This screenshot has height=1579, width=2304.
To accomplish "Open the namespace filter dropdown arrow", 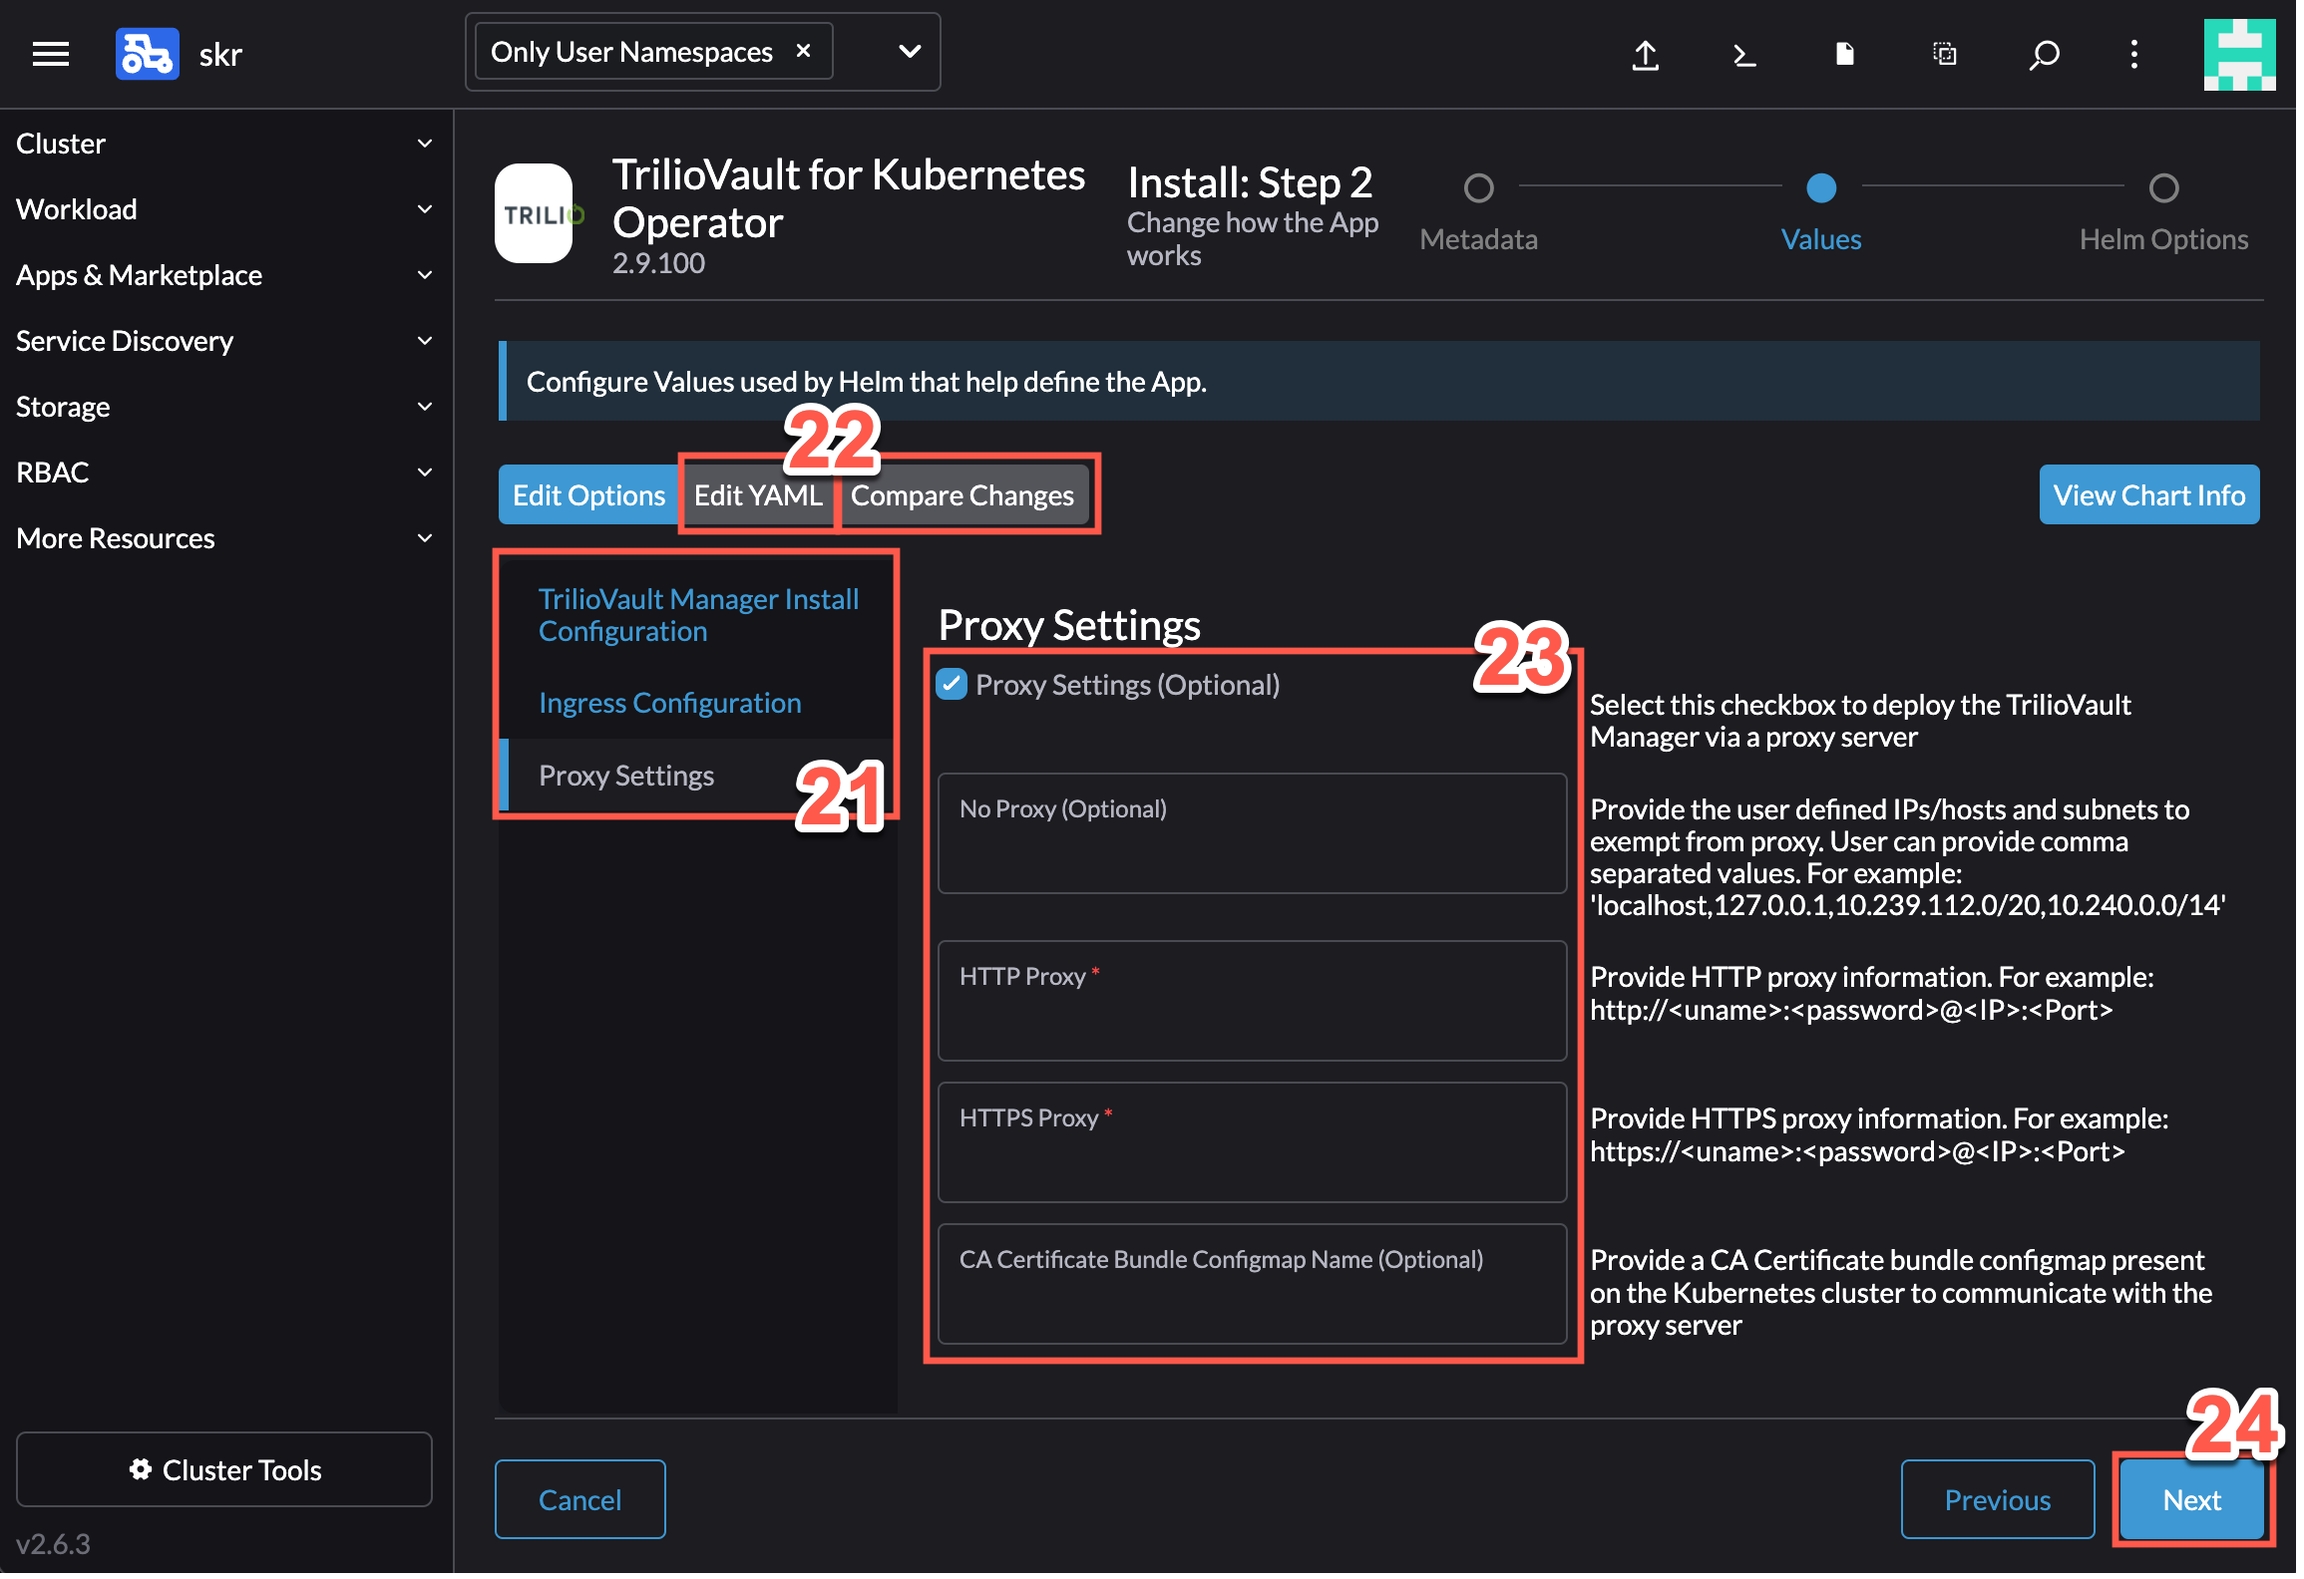I will pyautogui.click(x=912, y=51).
